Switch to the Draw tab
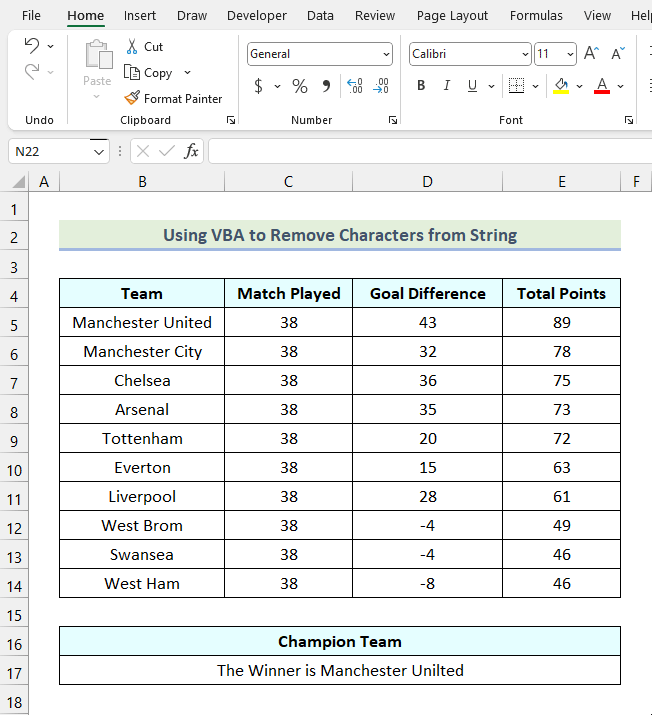The width and height of the screenshot is (652, 715). coord(192,16)
